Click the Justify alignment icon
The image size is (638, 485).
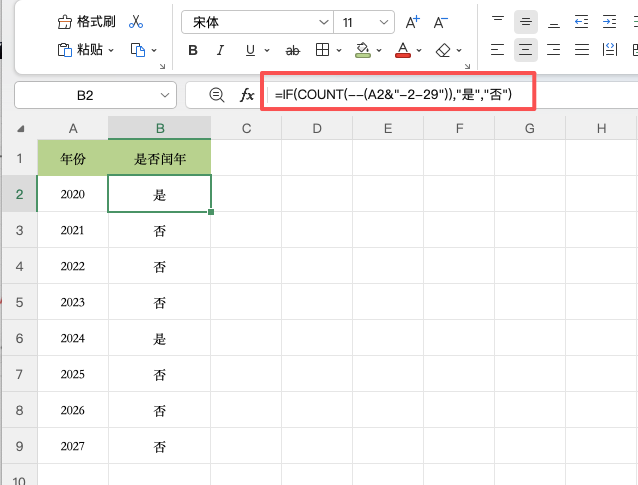click(582, 50)
